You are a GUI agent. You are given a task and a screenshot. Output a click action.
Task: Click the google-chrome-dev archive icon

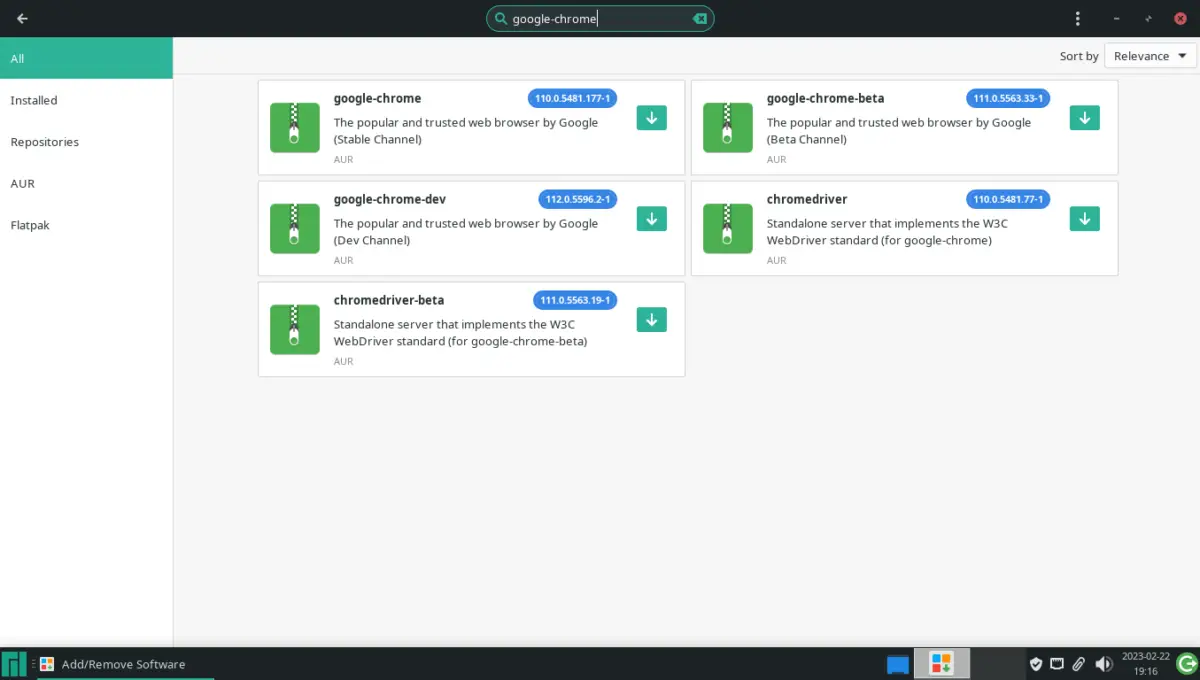[295, 228]
